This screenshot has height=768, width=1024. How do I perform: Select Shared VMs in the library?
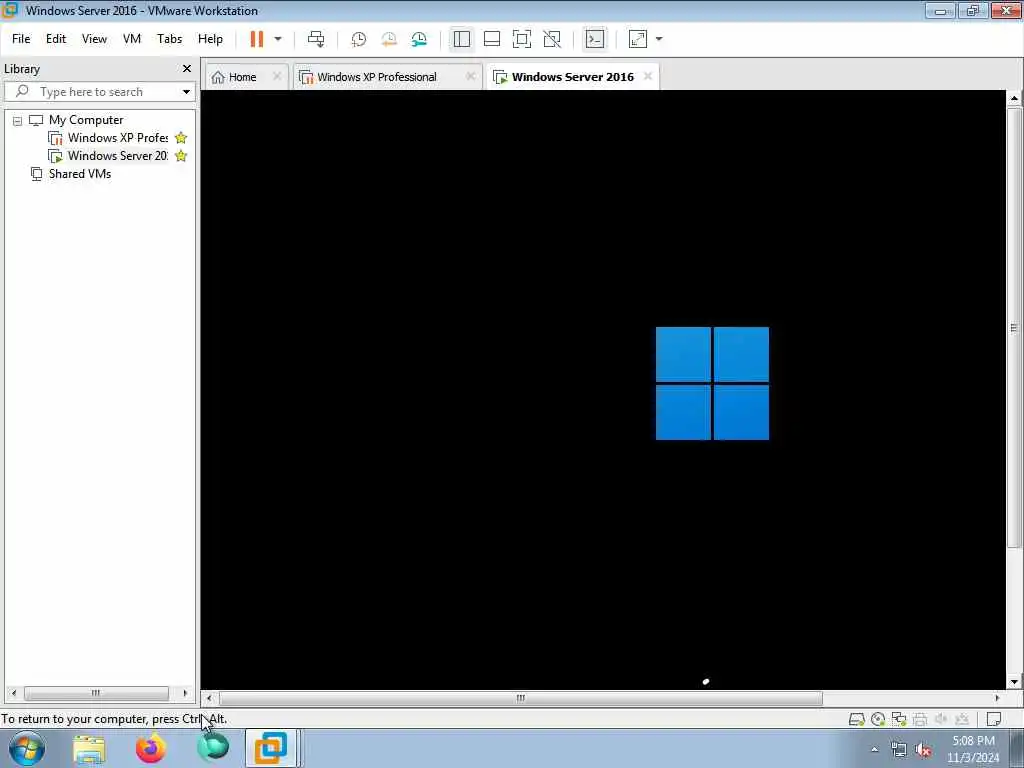coord(79,174)
